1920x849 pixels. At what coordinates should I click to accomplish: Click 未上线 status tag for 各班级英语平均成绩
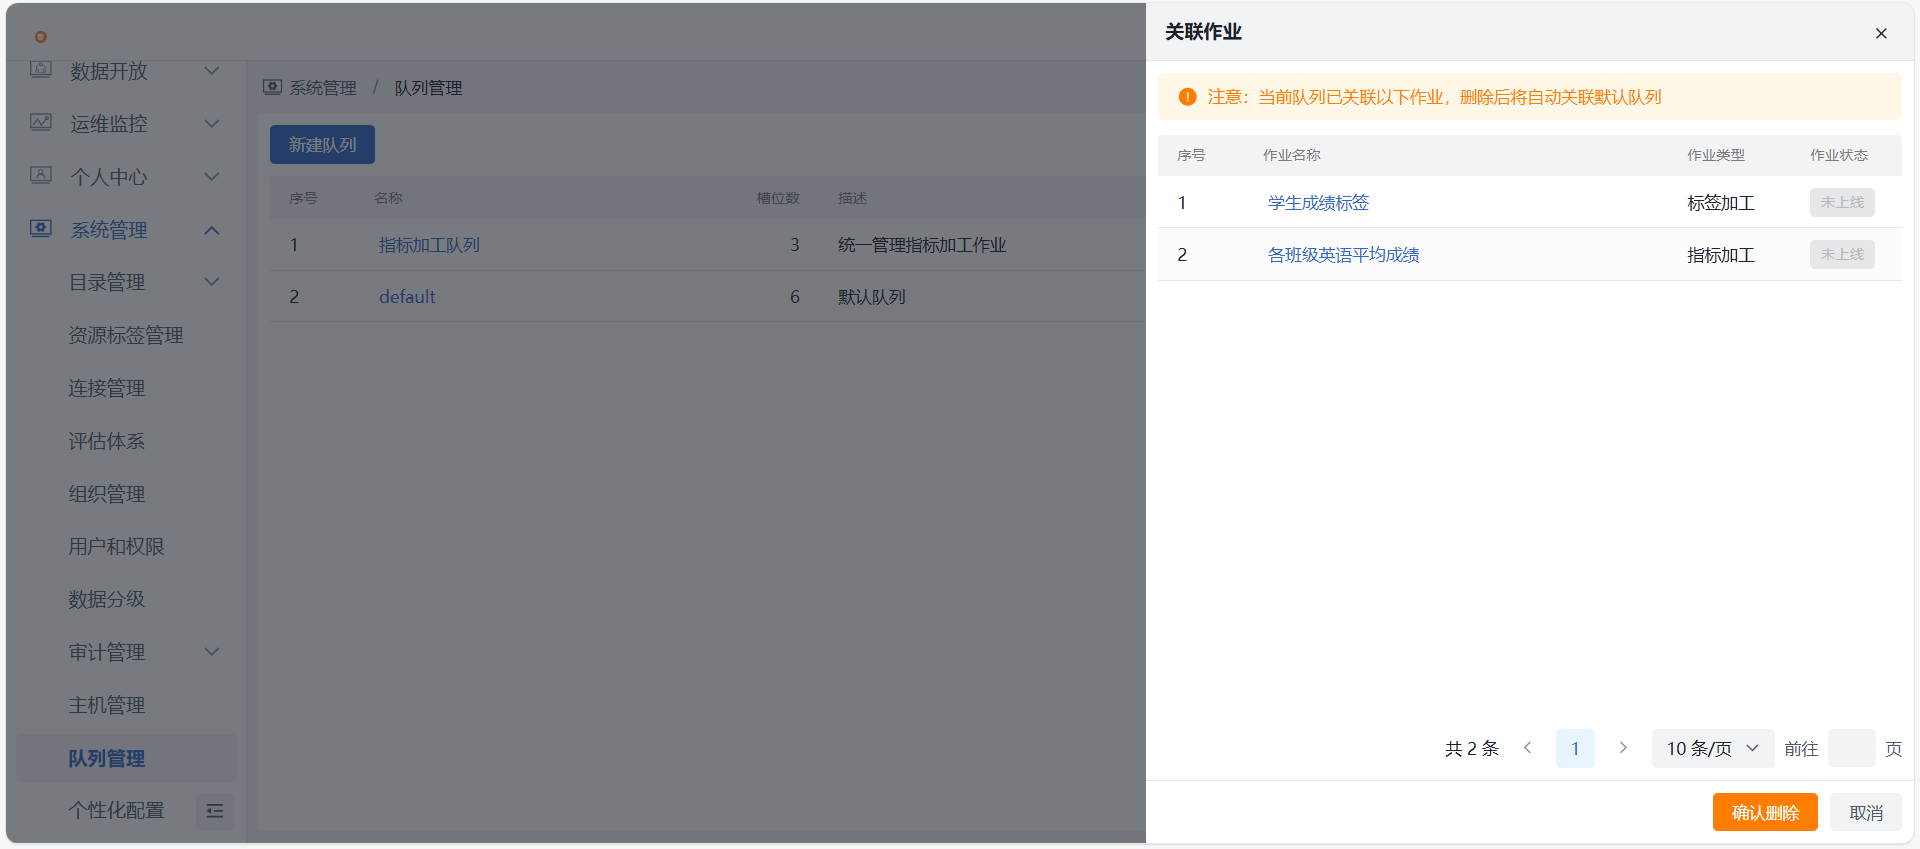coord(1842,254)
